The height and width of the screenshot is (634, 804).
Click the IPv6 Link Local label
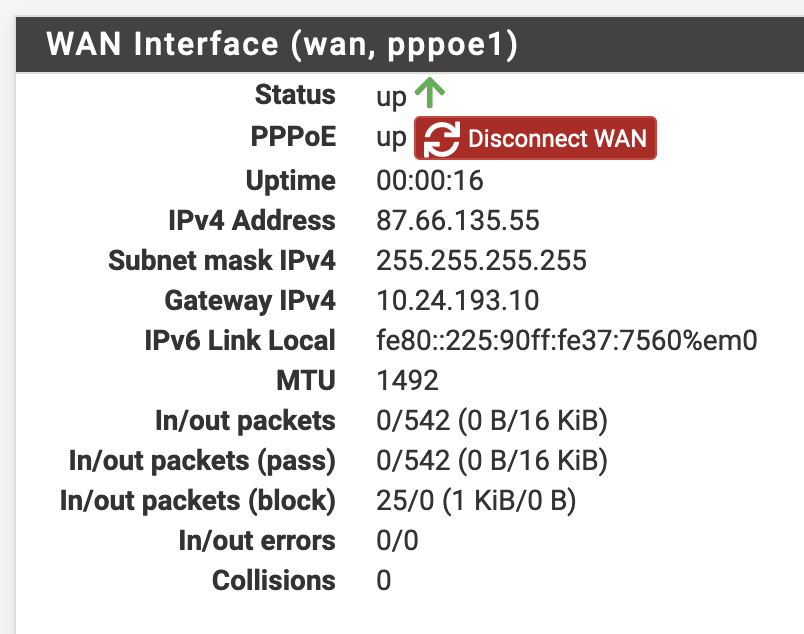click(x=240, y=341)
